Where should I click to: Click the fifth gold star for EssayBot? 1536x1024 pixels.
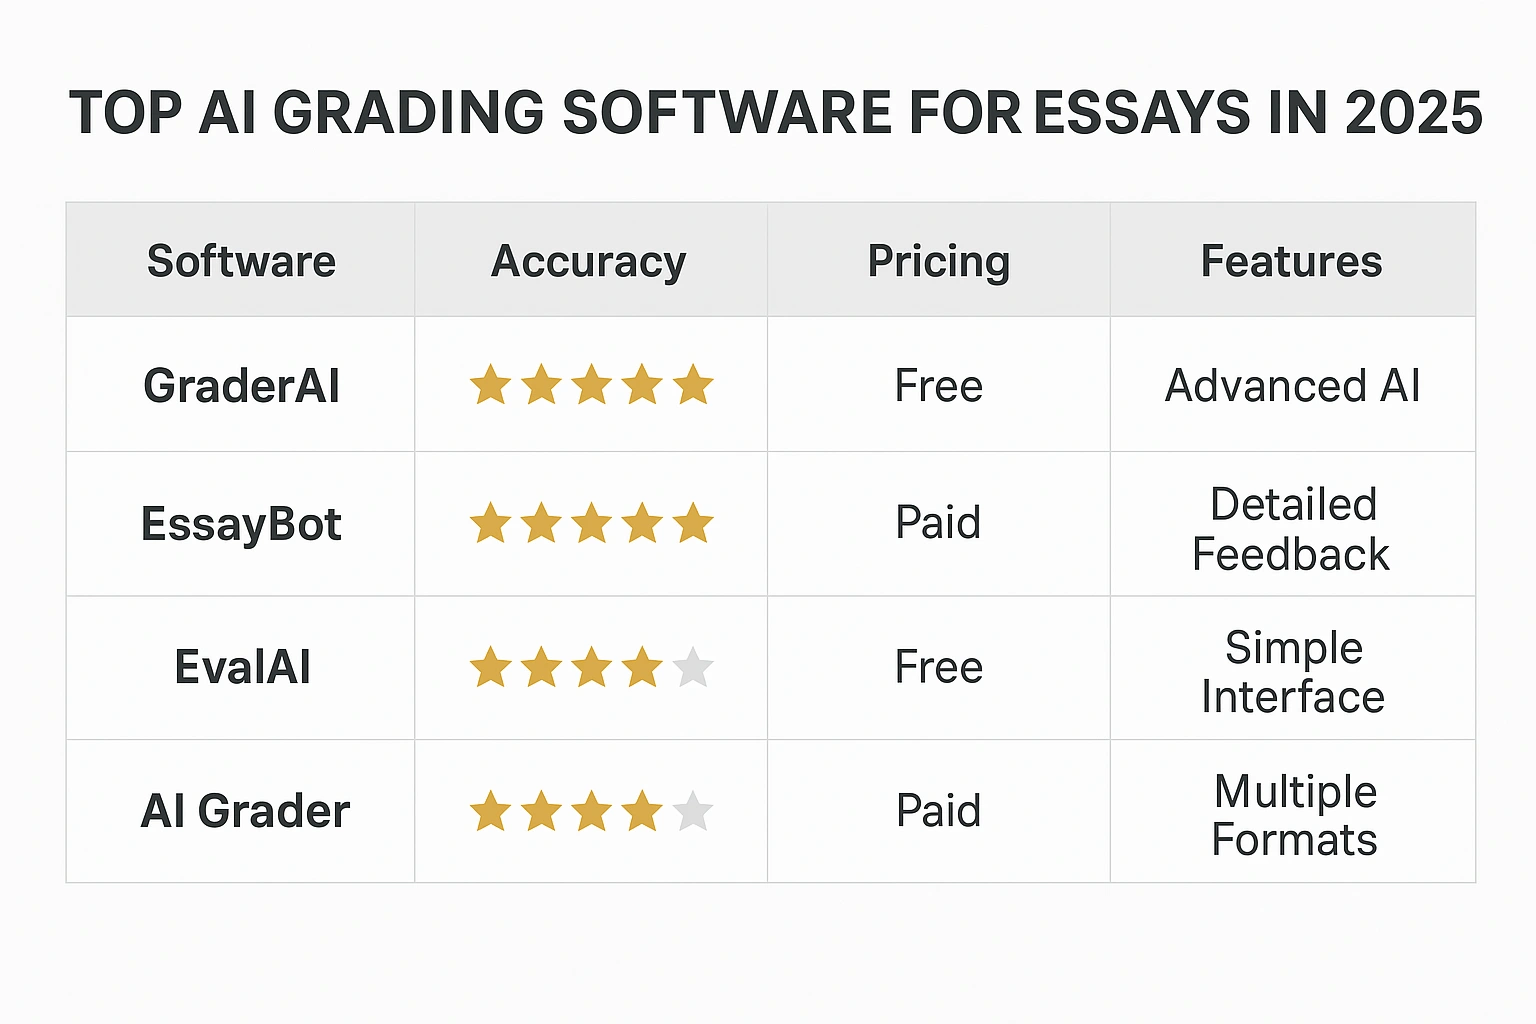(693, 524)
